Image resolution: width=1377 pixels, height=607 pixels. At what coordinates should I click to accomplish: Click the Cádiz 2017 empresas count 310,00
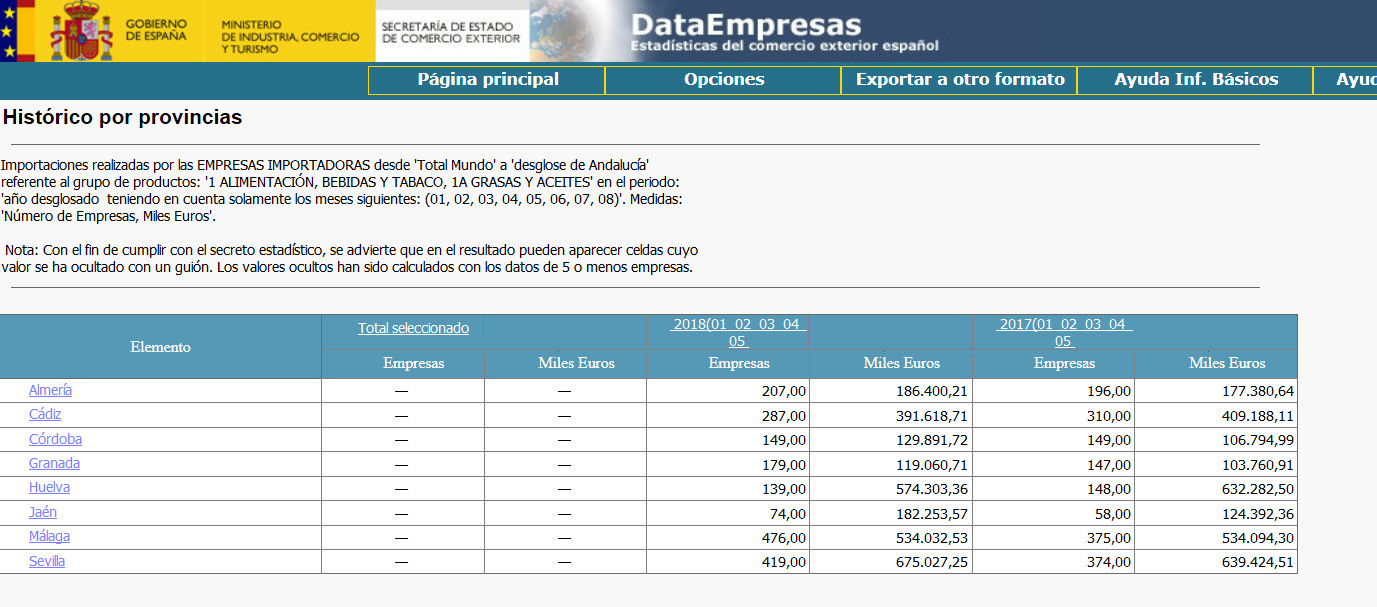click(1109, 415)
